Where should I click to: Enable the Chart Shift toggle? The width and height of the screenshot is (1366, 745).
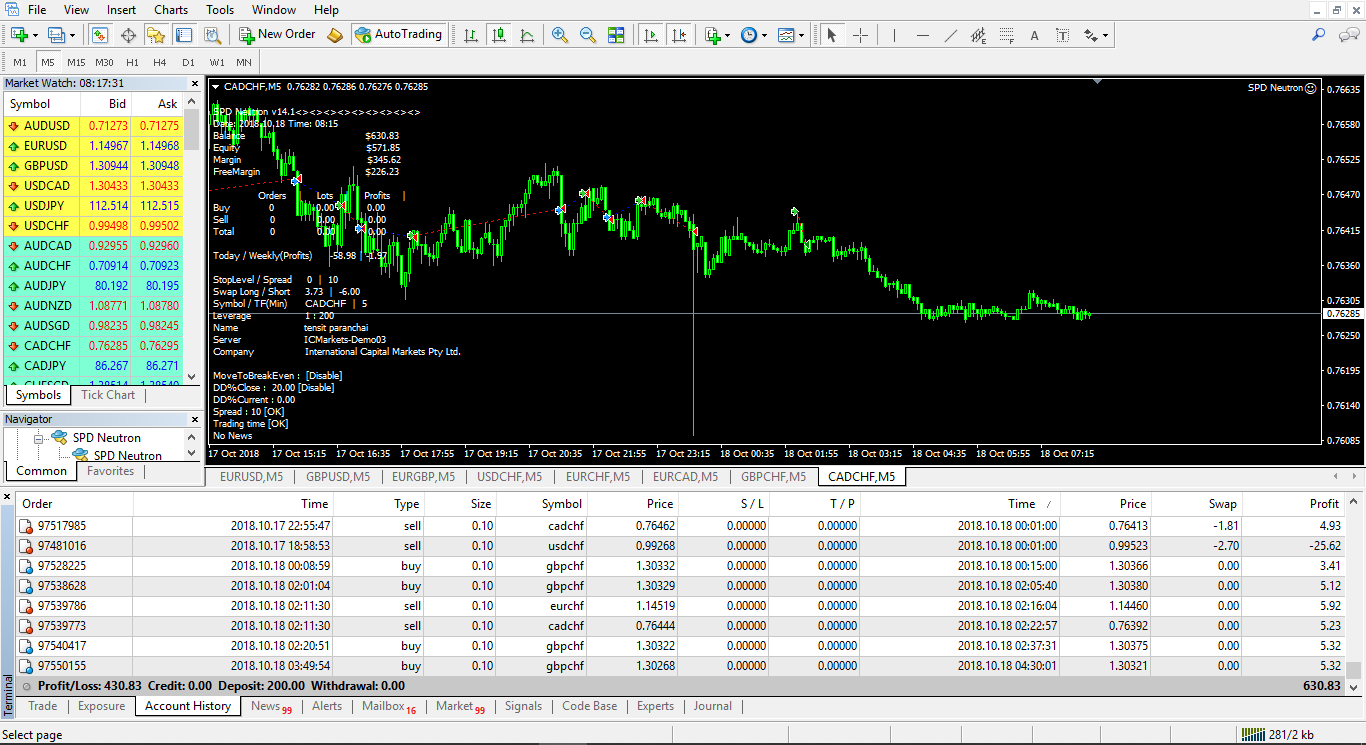click(680, 35)
